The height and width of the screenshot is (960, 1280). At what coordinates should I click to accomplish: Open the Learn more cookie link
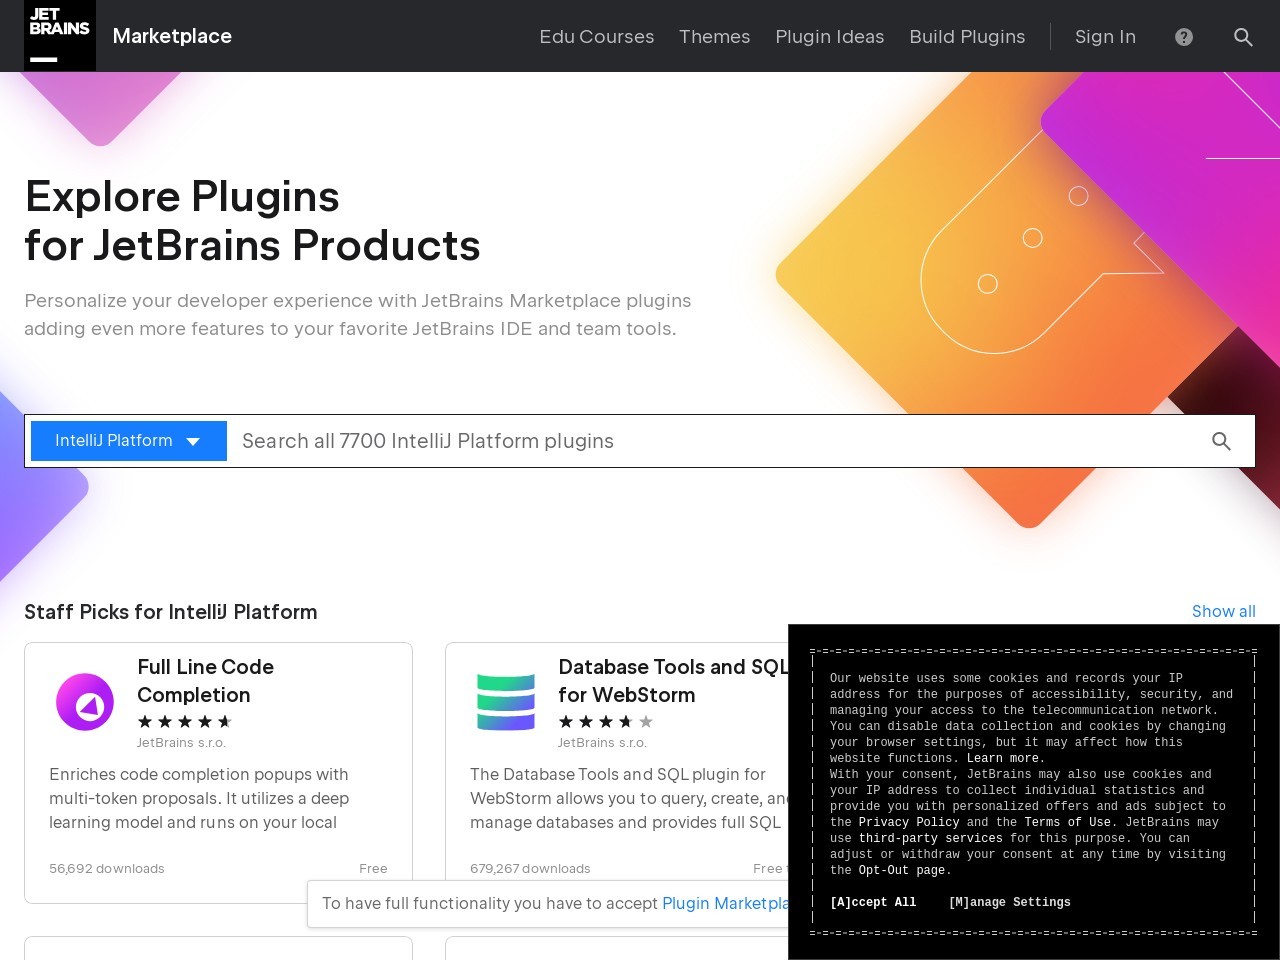click(1005, 758)
